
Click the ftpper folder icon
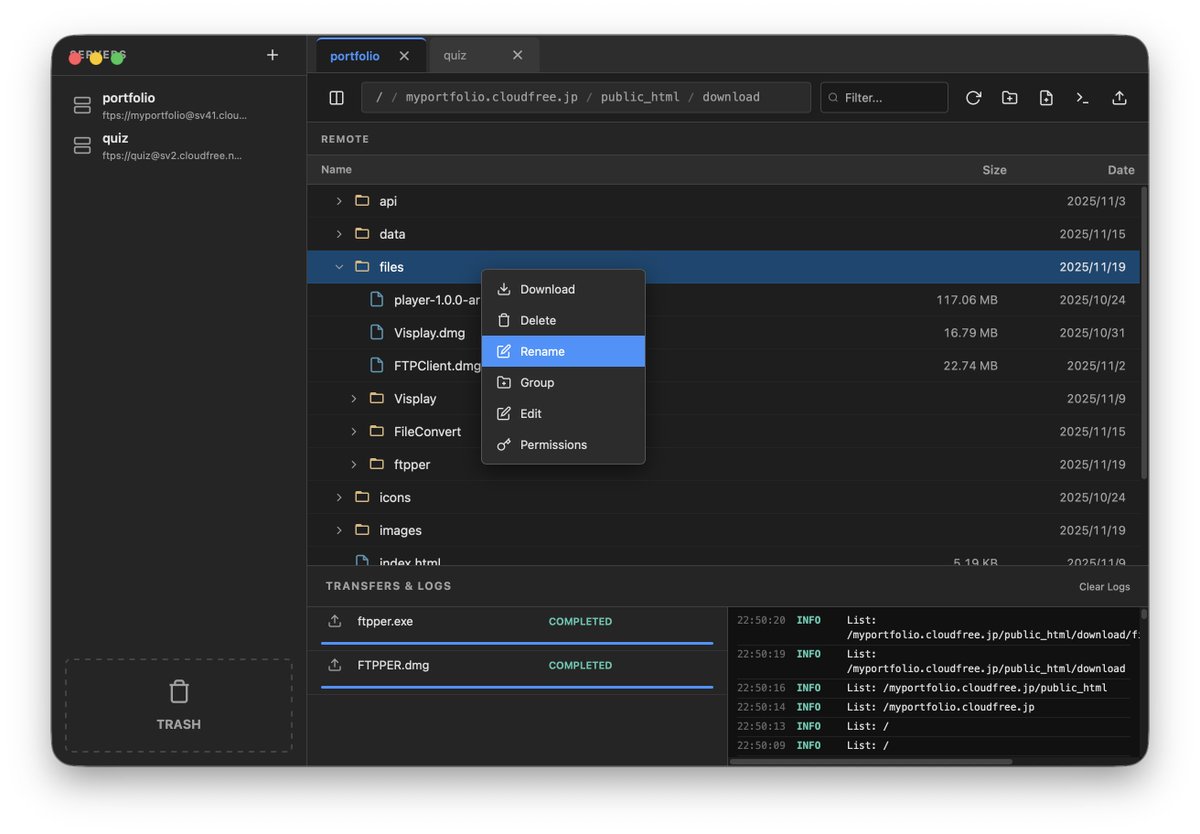click(x=377, y=464)
